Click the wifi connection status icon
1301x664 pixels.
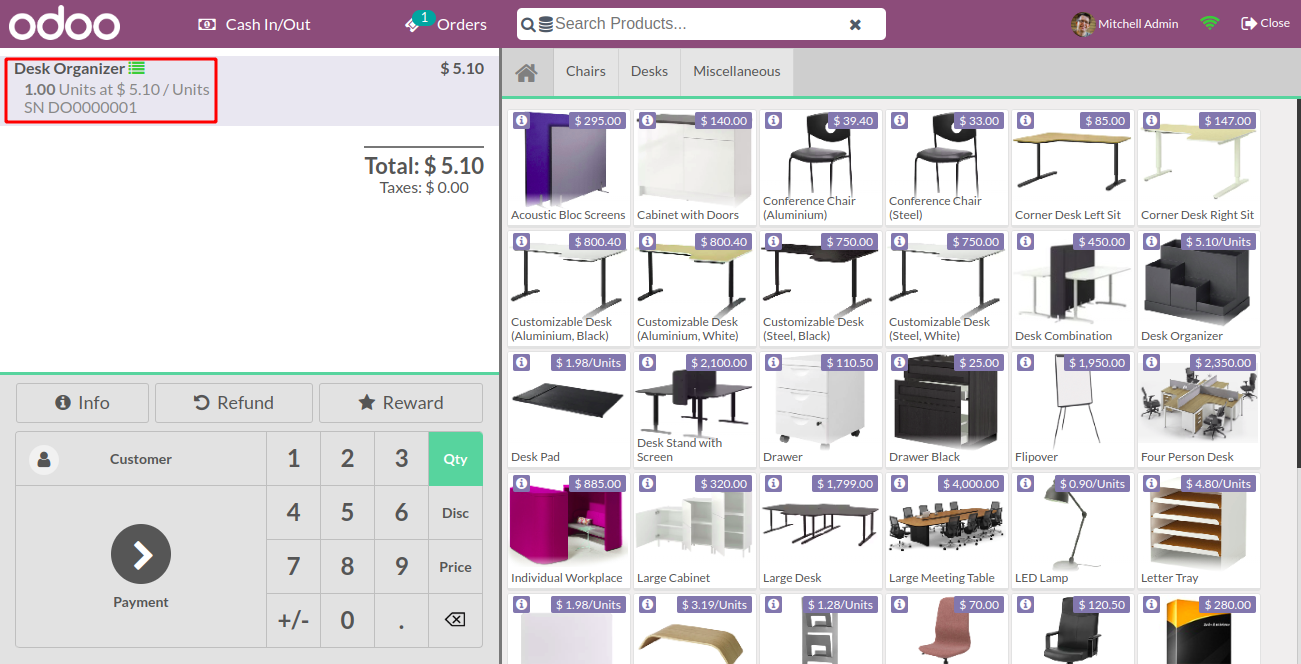click(1210, 23)
